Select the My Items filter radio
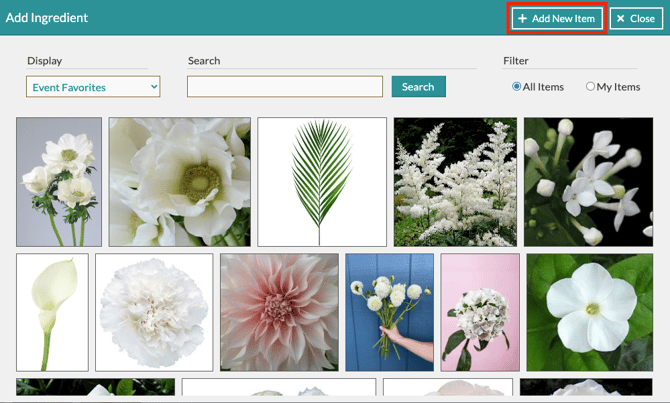 pyautogui.click(x=590, y=86)
